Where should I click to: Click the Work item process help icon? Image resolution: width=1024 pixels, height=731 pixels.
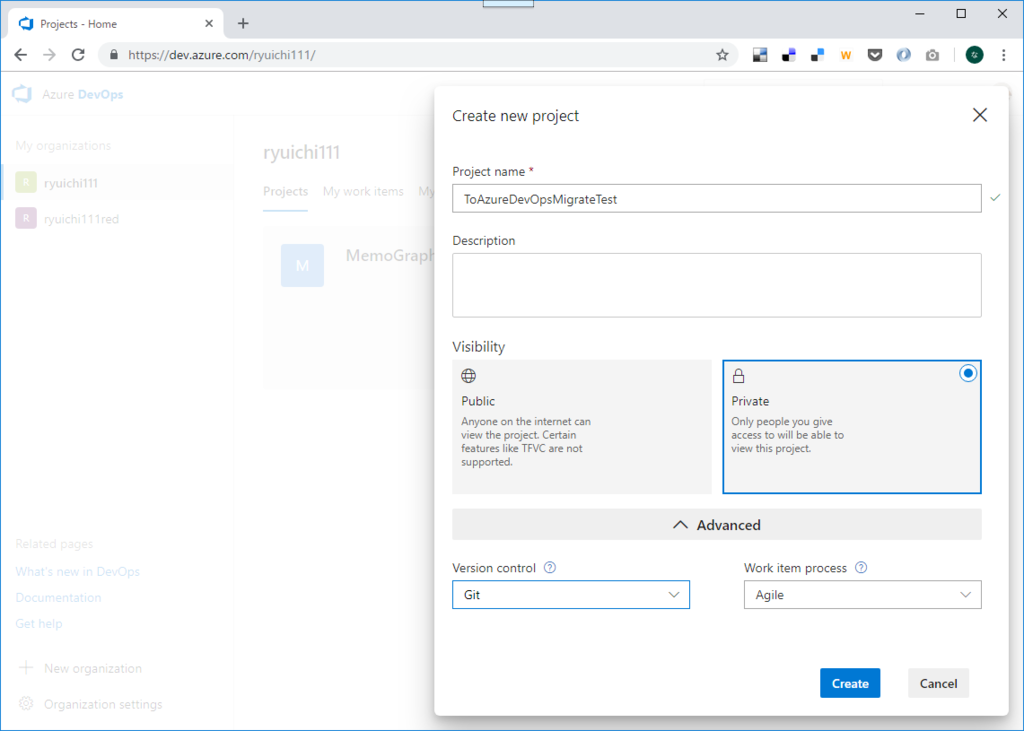pos(861,567)
